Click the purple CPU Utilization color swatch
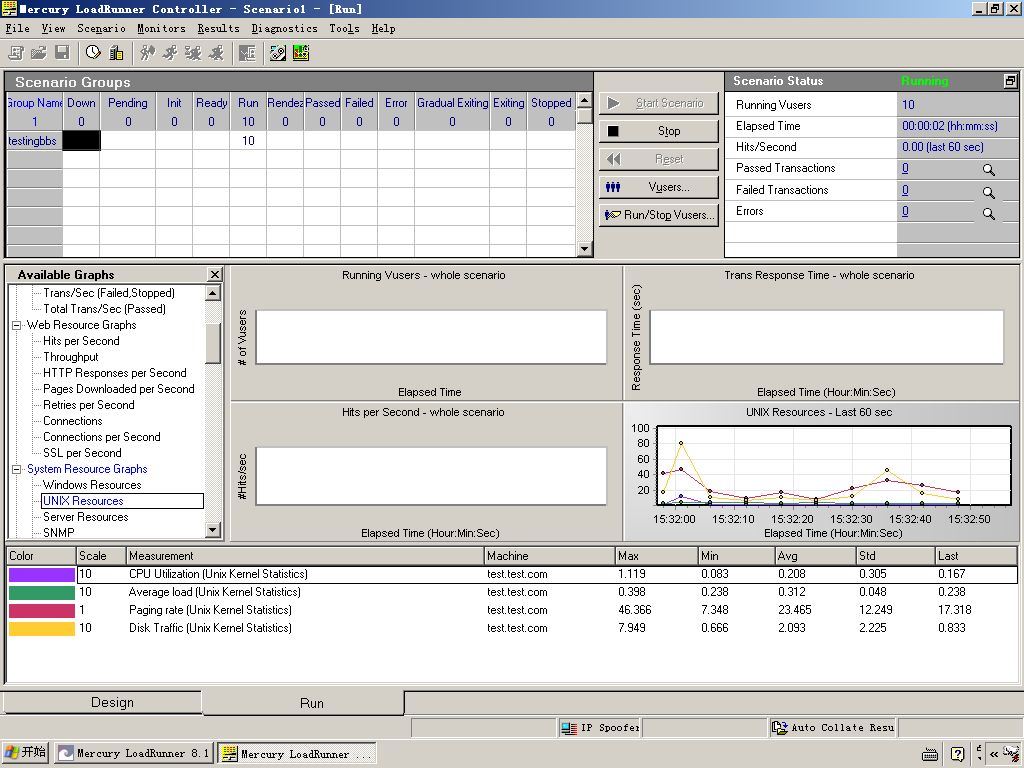1024x768 pixels. pyautogui.click(x=41, y=575)
